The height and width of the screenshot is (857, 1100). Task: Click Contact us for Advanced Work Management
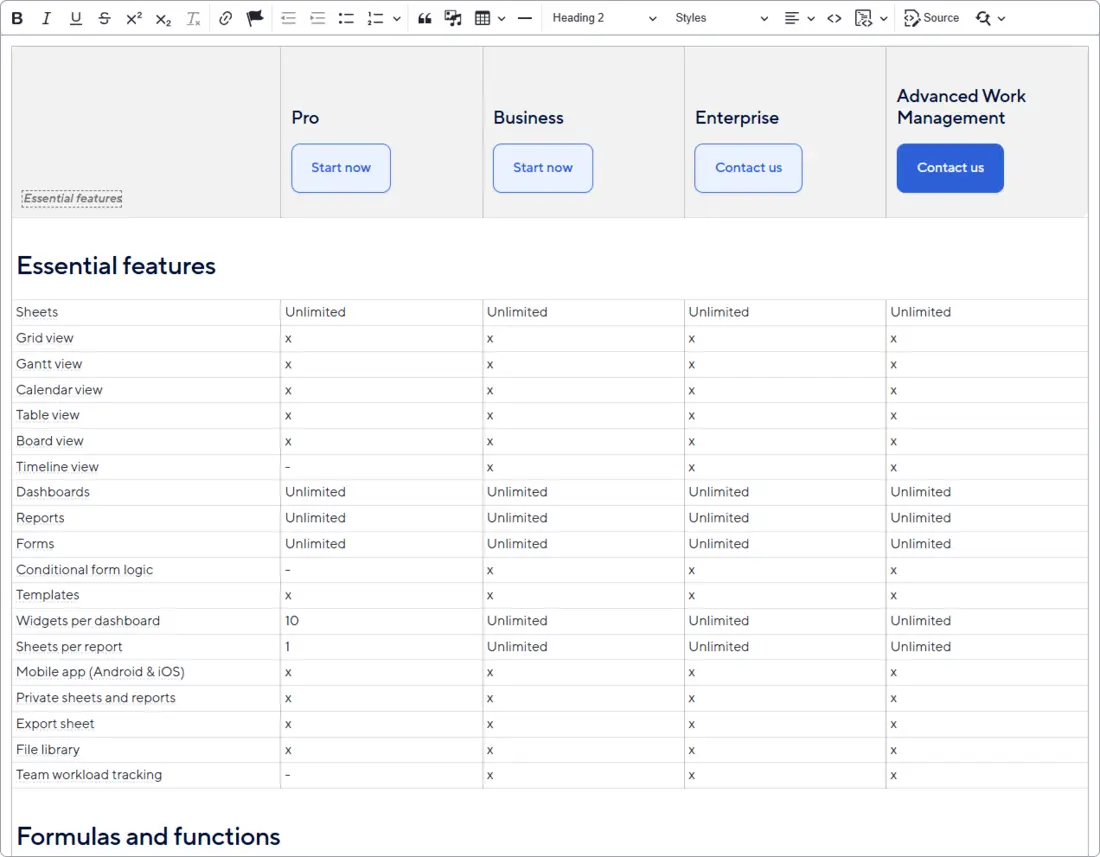click(949, 168)
